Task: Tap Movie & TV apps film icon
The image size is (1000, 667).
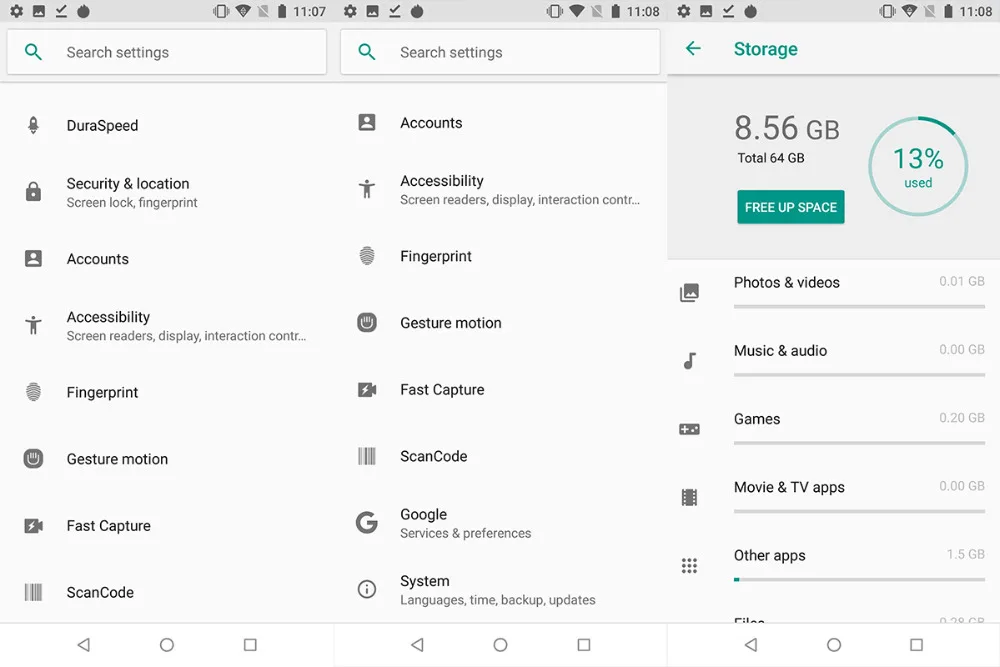Action: (689, 497)
